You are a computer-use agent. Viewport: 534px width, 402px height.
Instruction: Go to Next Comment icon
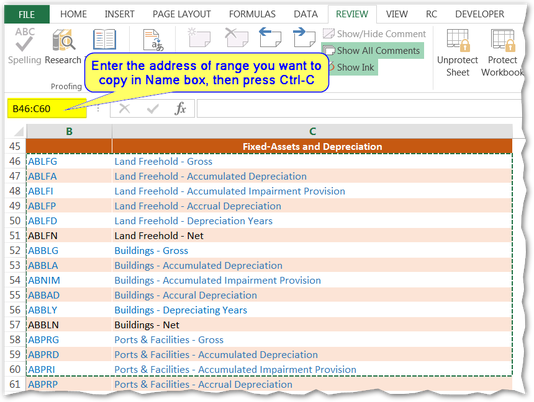(x=304, y=37)
